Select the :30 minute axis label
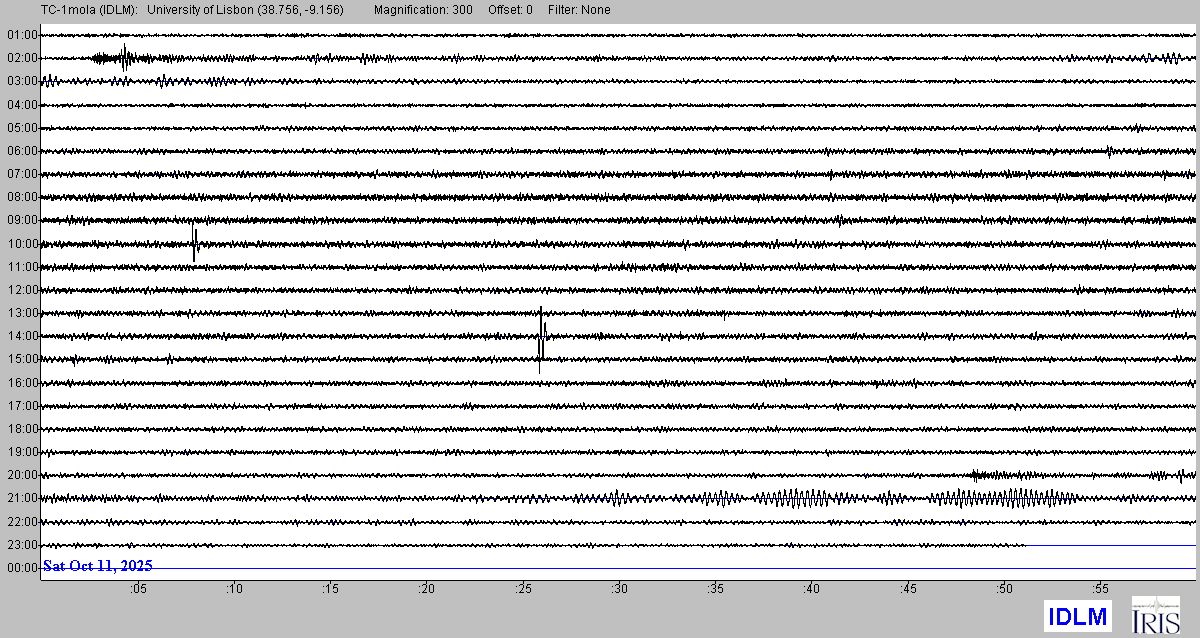Screen dimensions: 1200x638 pos(619,590)
